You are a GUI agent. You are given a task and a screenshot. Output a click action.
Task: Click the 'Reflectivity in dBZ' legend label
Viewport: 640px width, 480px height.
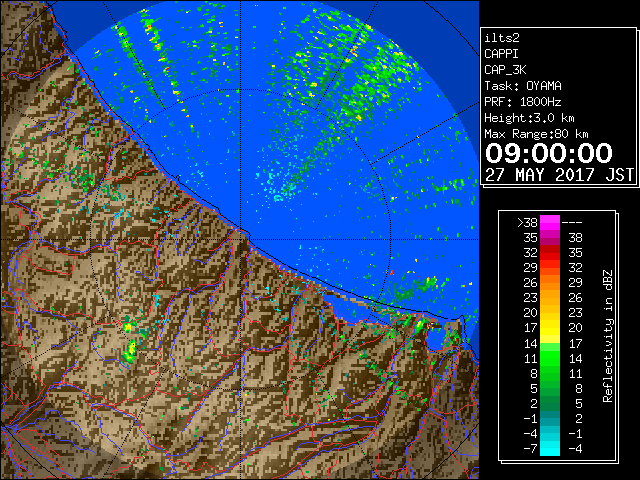pyautogui.click(x=608, y=336)
